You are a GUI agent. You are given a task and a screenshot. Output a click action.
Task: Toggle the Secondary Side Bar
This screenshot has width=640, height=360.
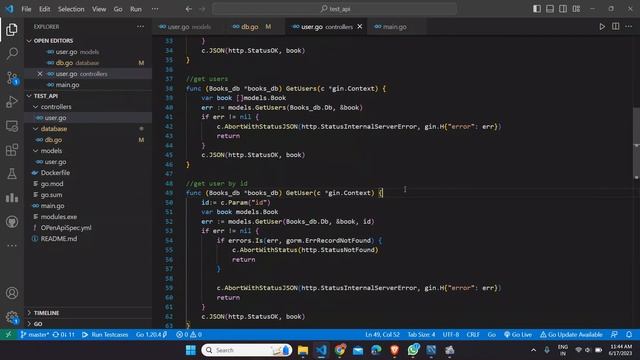click(x=563, y=9)
